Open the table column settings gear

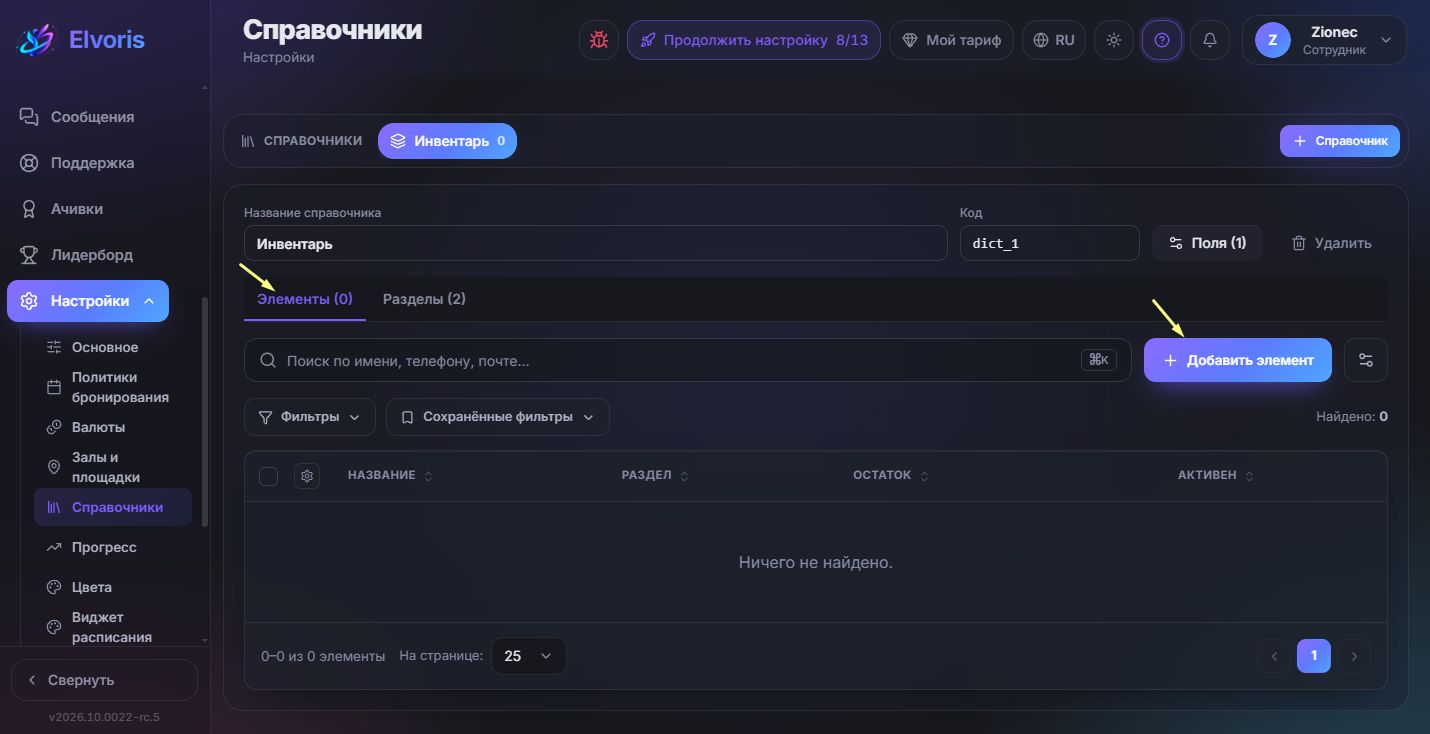click(307, 476)
